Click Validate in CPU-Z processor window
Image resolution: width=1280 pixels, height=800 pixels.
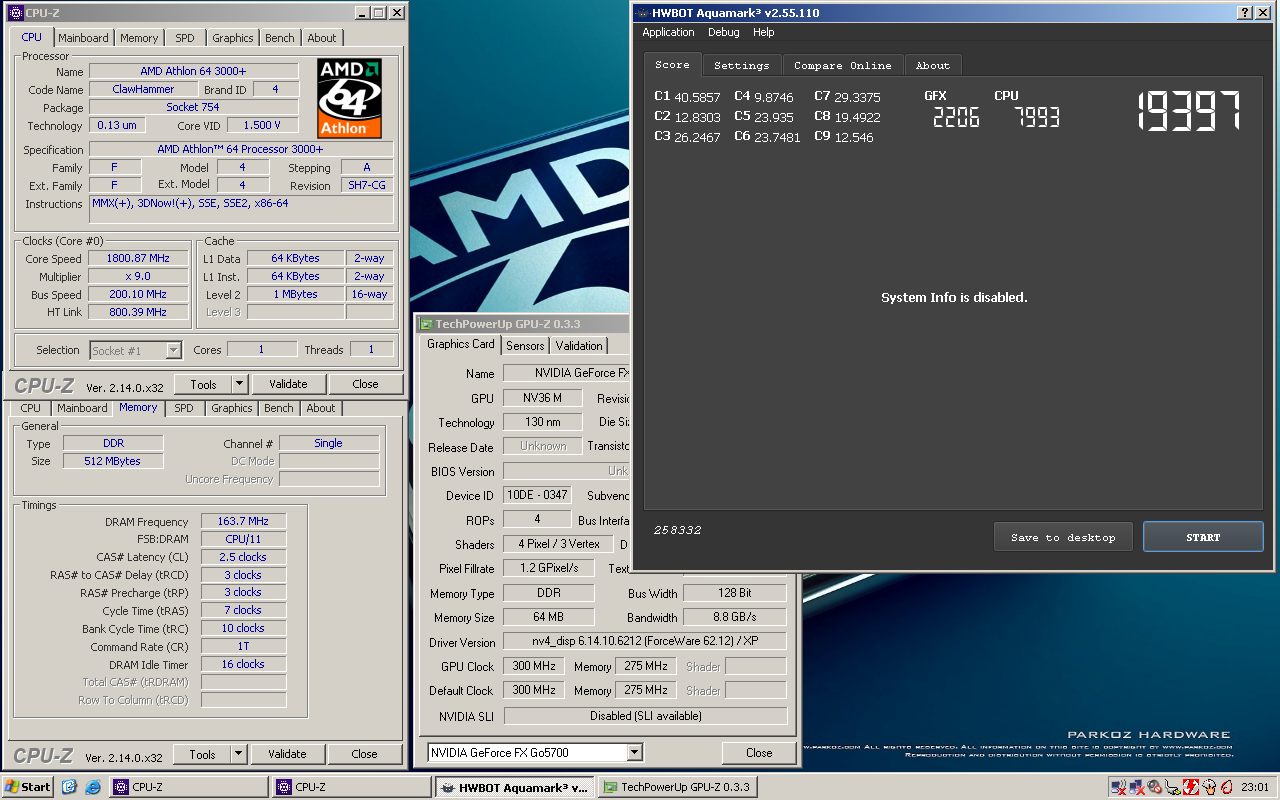coord(288,384)
